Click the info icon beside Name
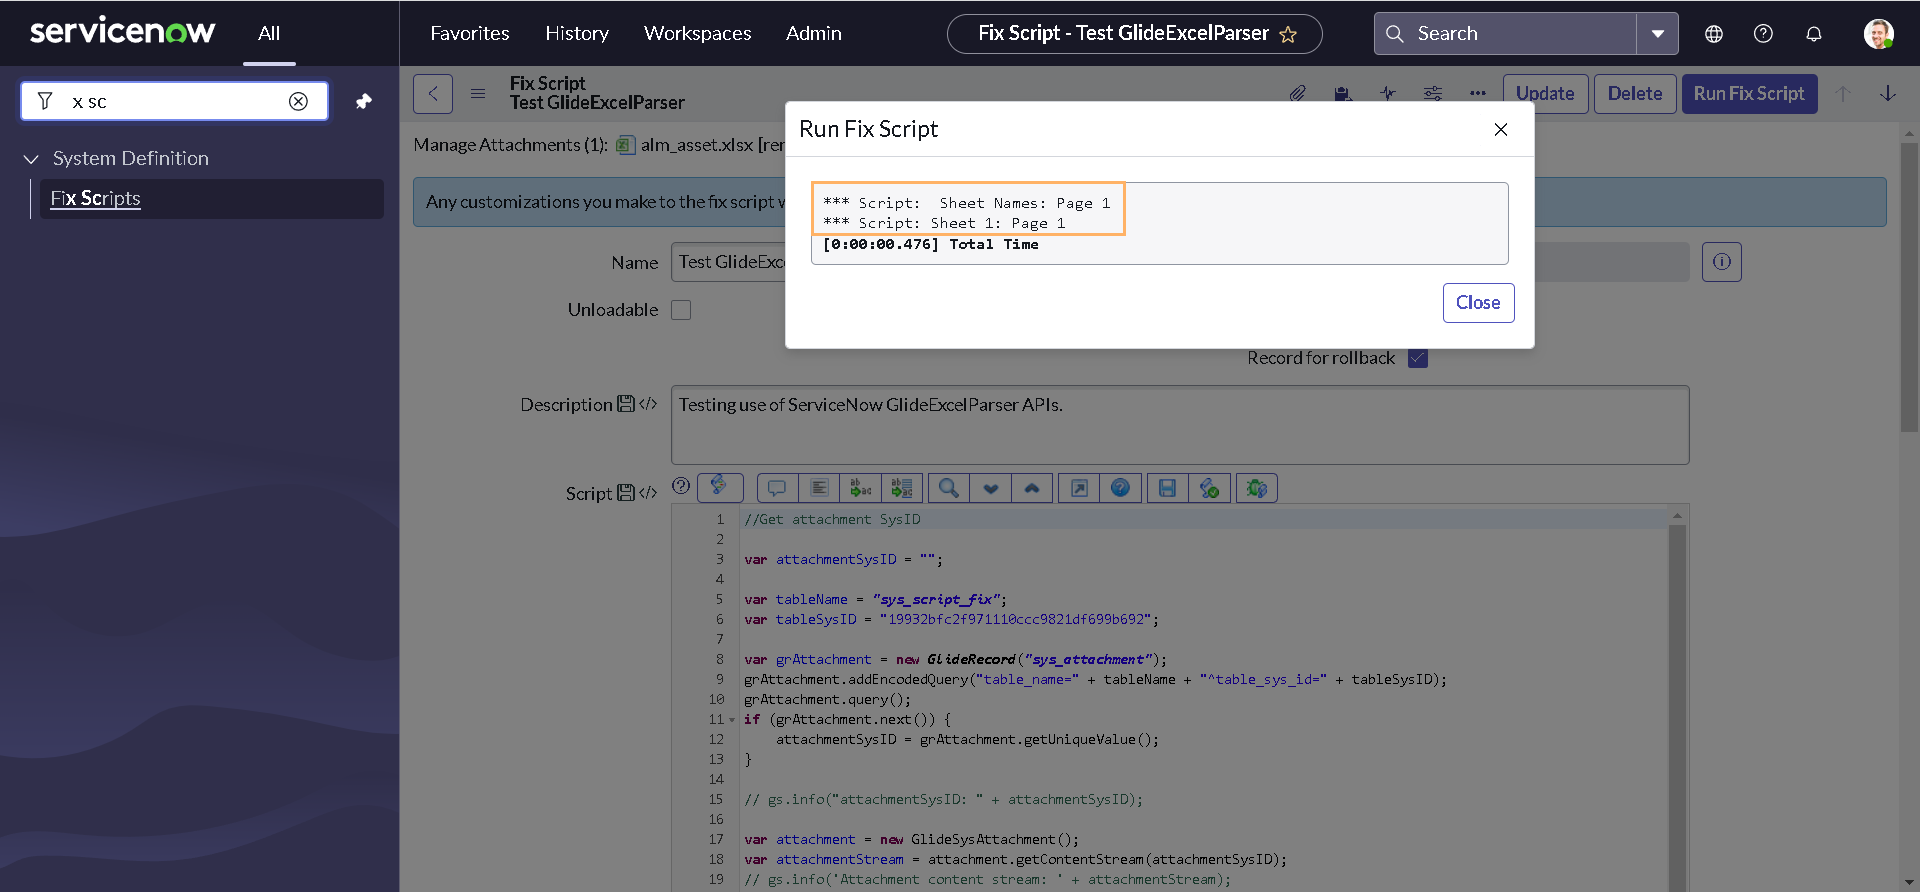The image size is (1920, 892). pyautogui.click(x=1721, y=262)
